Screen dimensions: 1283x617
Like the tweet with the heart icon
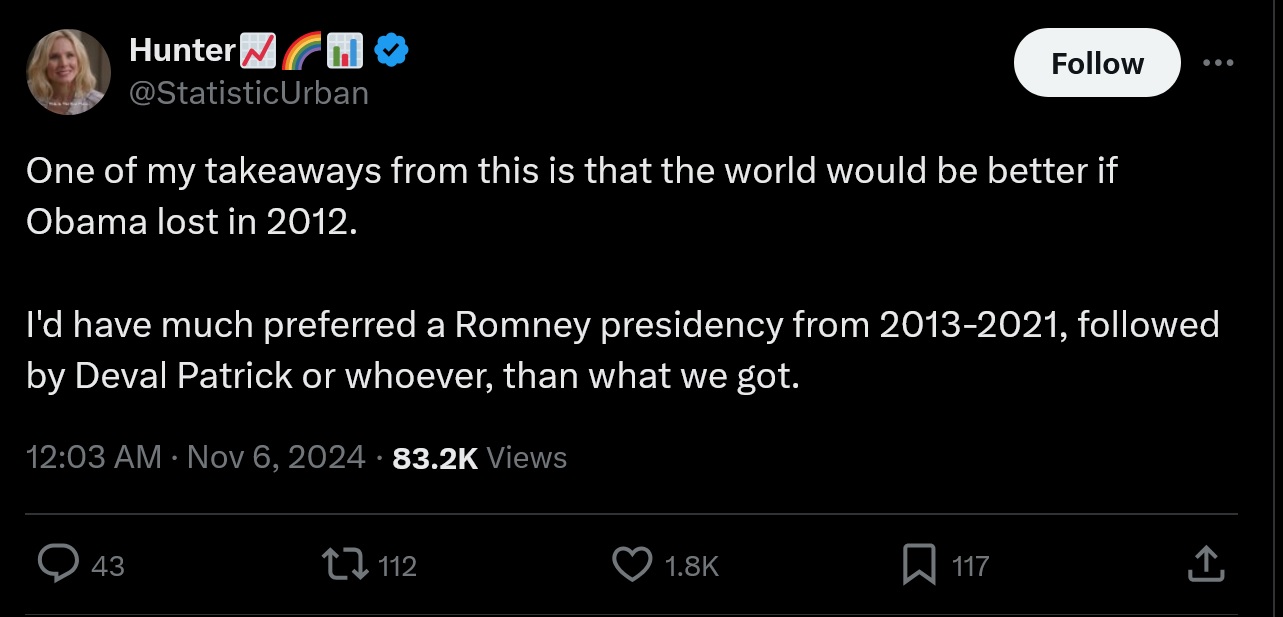point(631,566)
